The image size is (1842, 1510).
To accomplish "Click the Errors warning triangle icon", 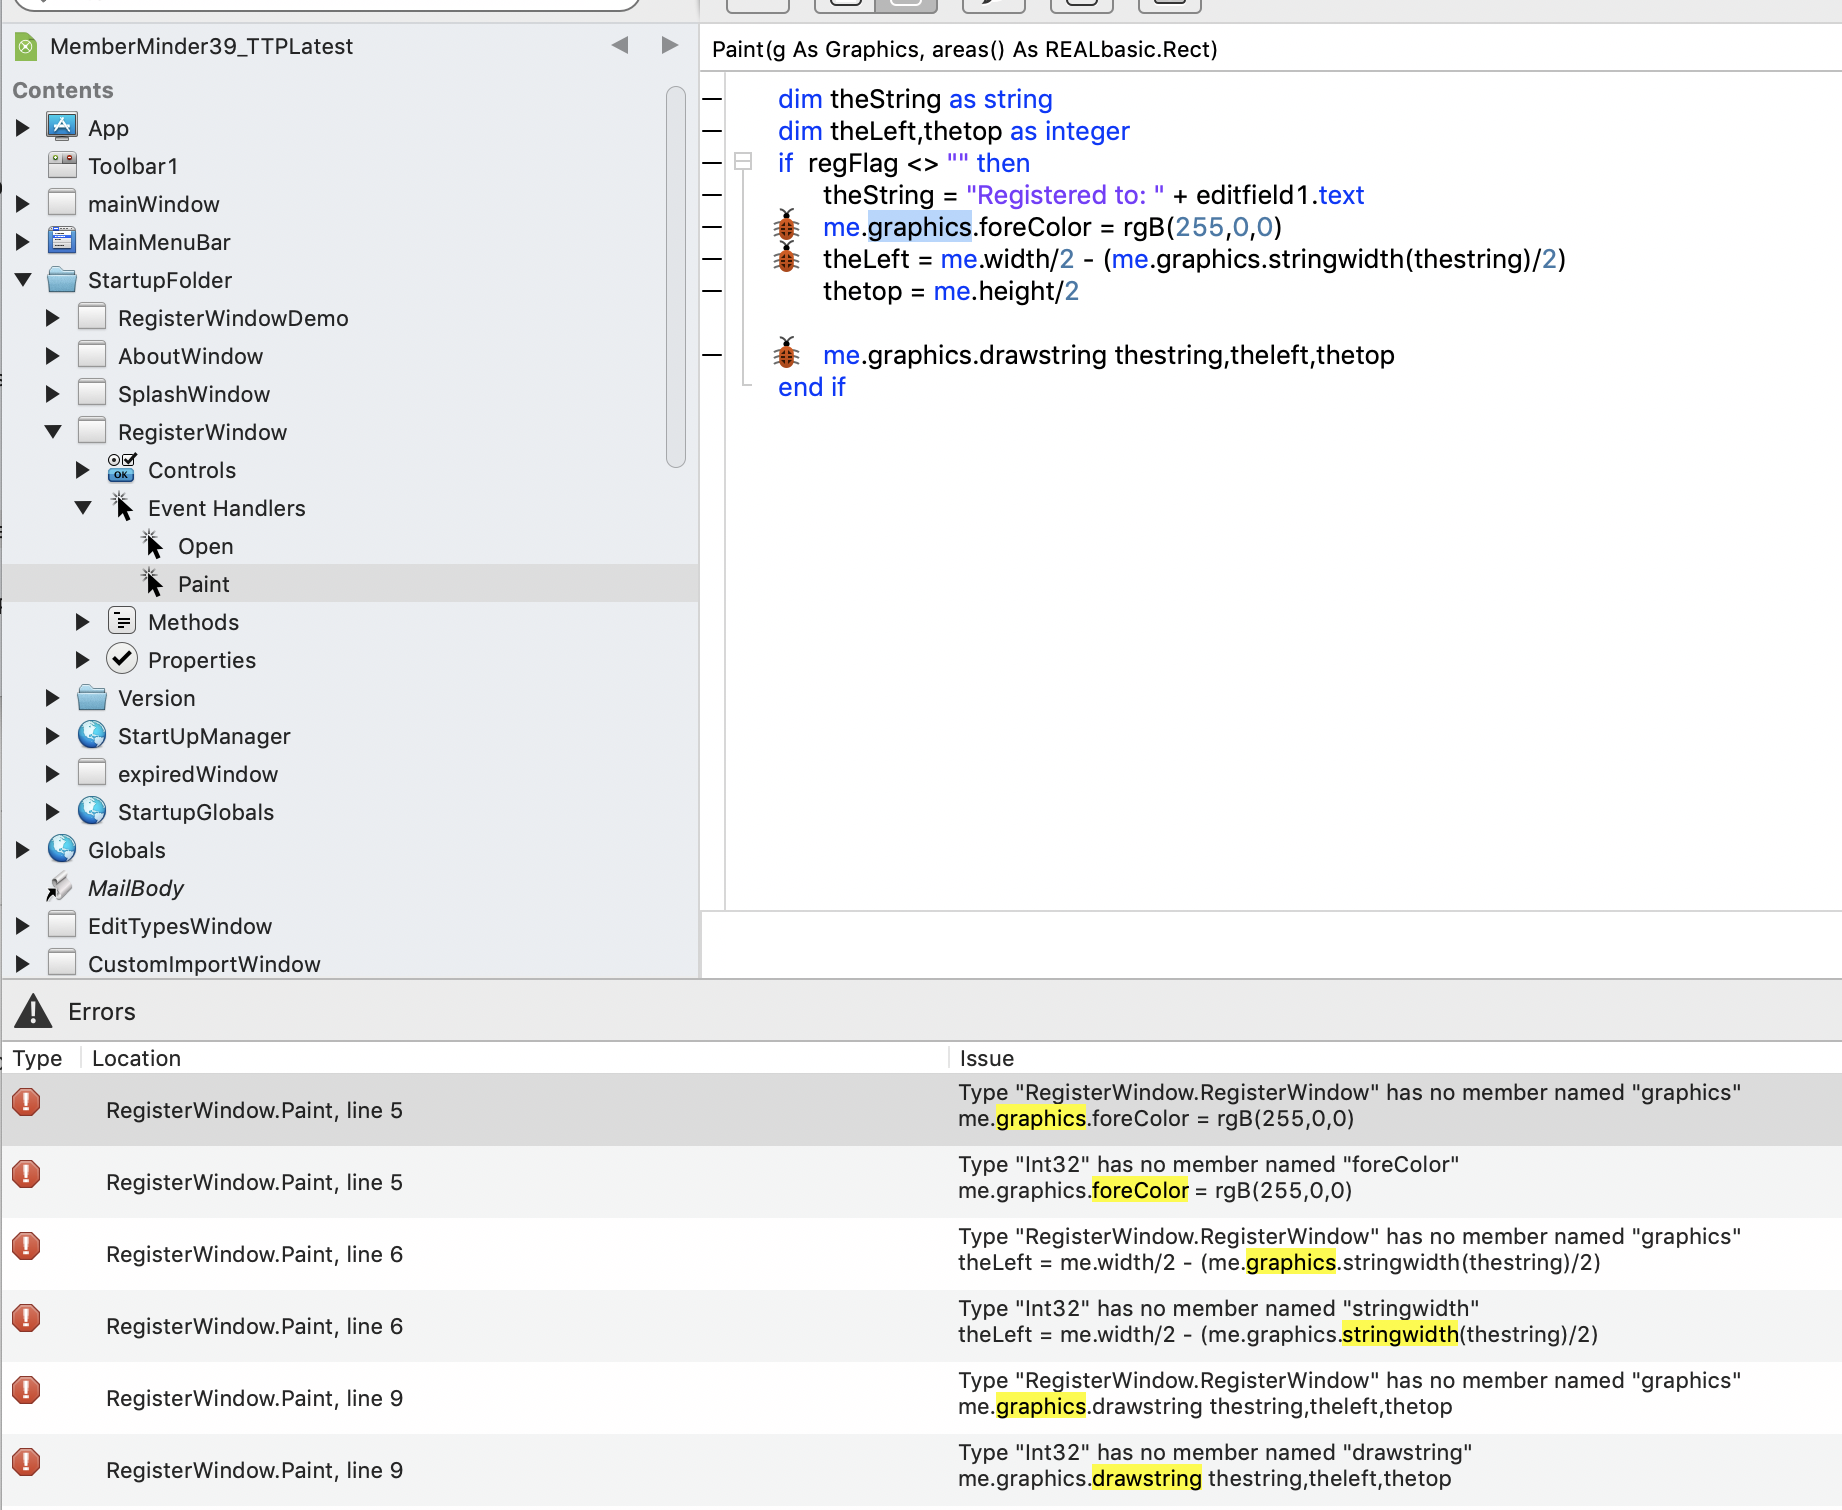I will [33, 1011].
